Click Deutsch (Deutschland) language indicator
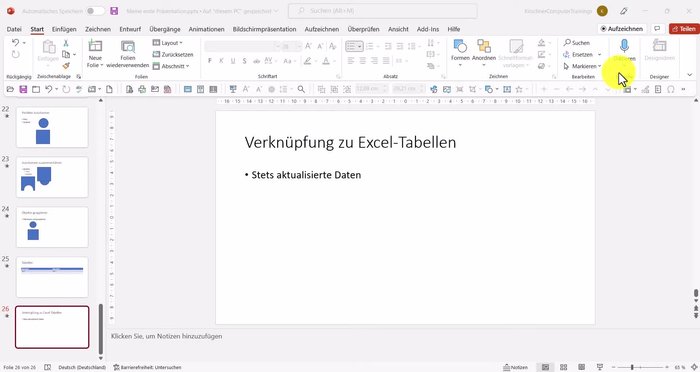 [82, 368]
